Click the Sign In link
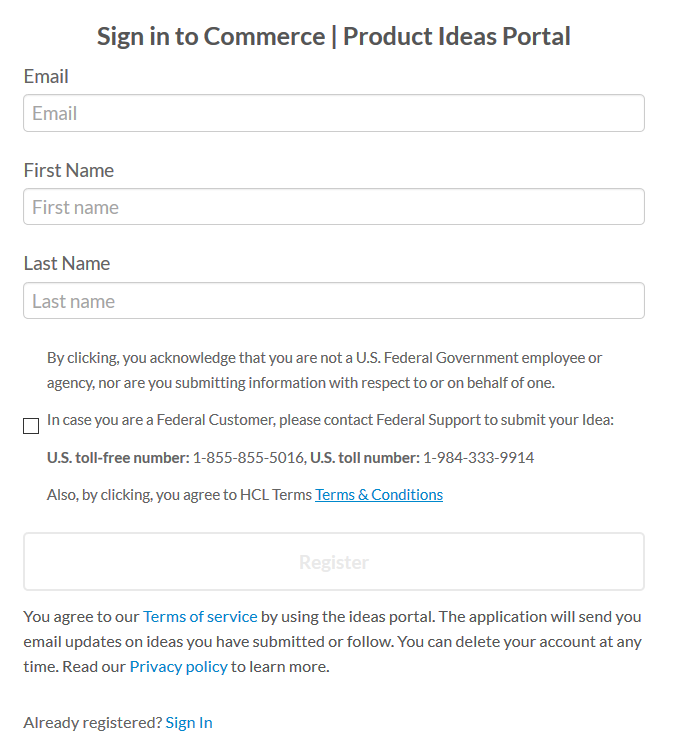The width and height of the screenshot is (678, 747). point(189,722)
